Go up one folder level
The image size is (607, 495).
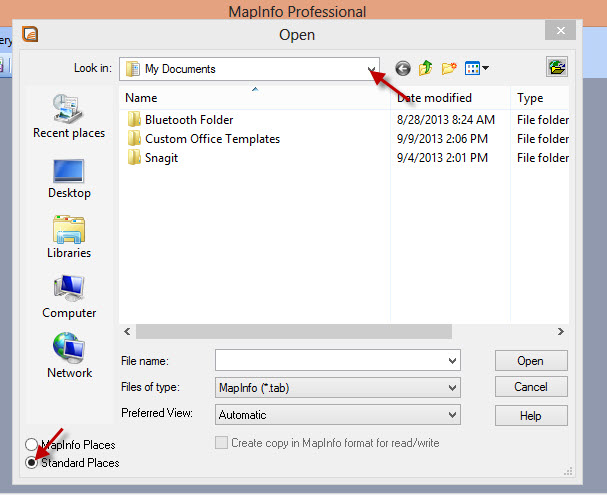pos(425,68)
